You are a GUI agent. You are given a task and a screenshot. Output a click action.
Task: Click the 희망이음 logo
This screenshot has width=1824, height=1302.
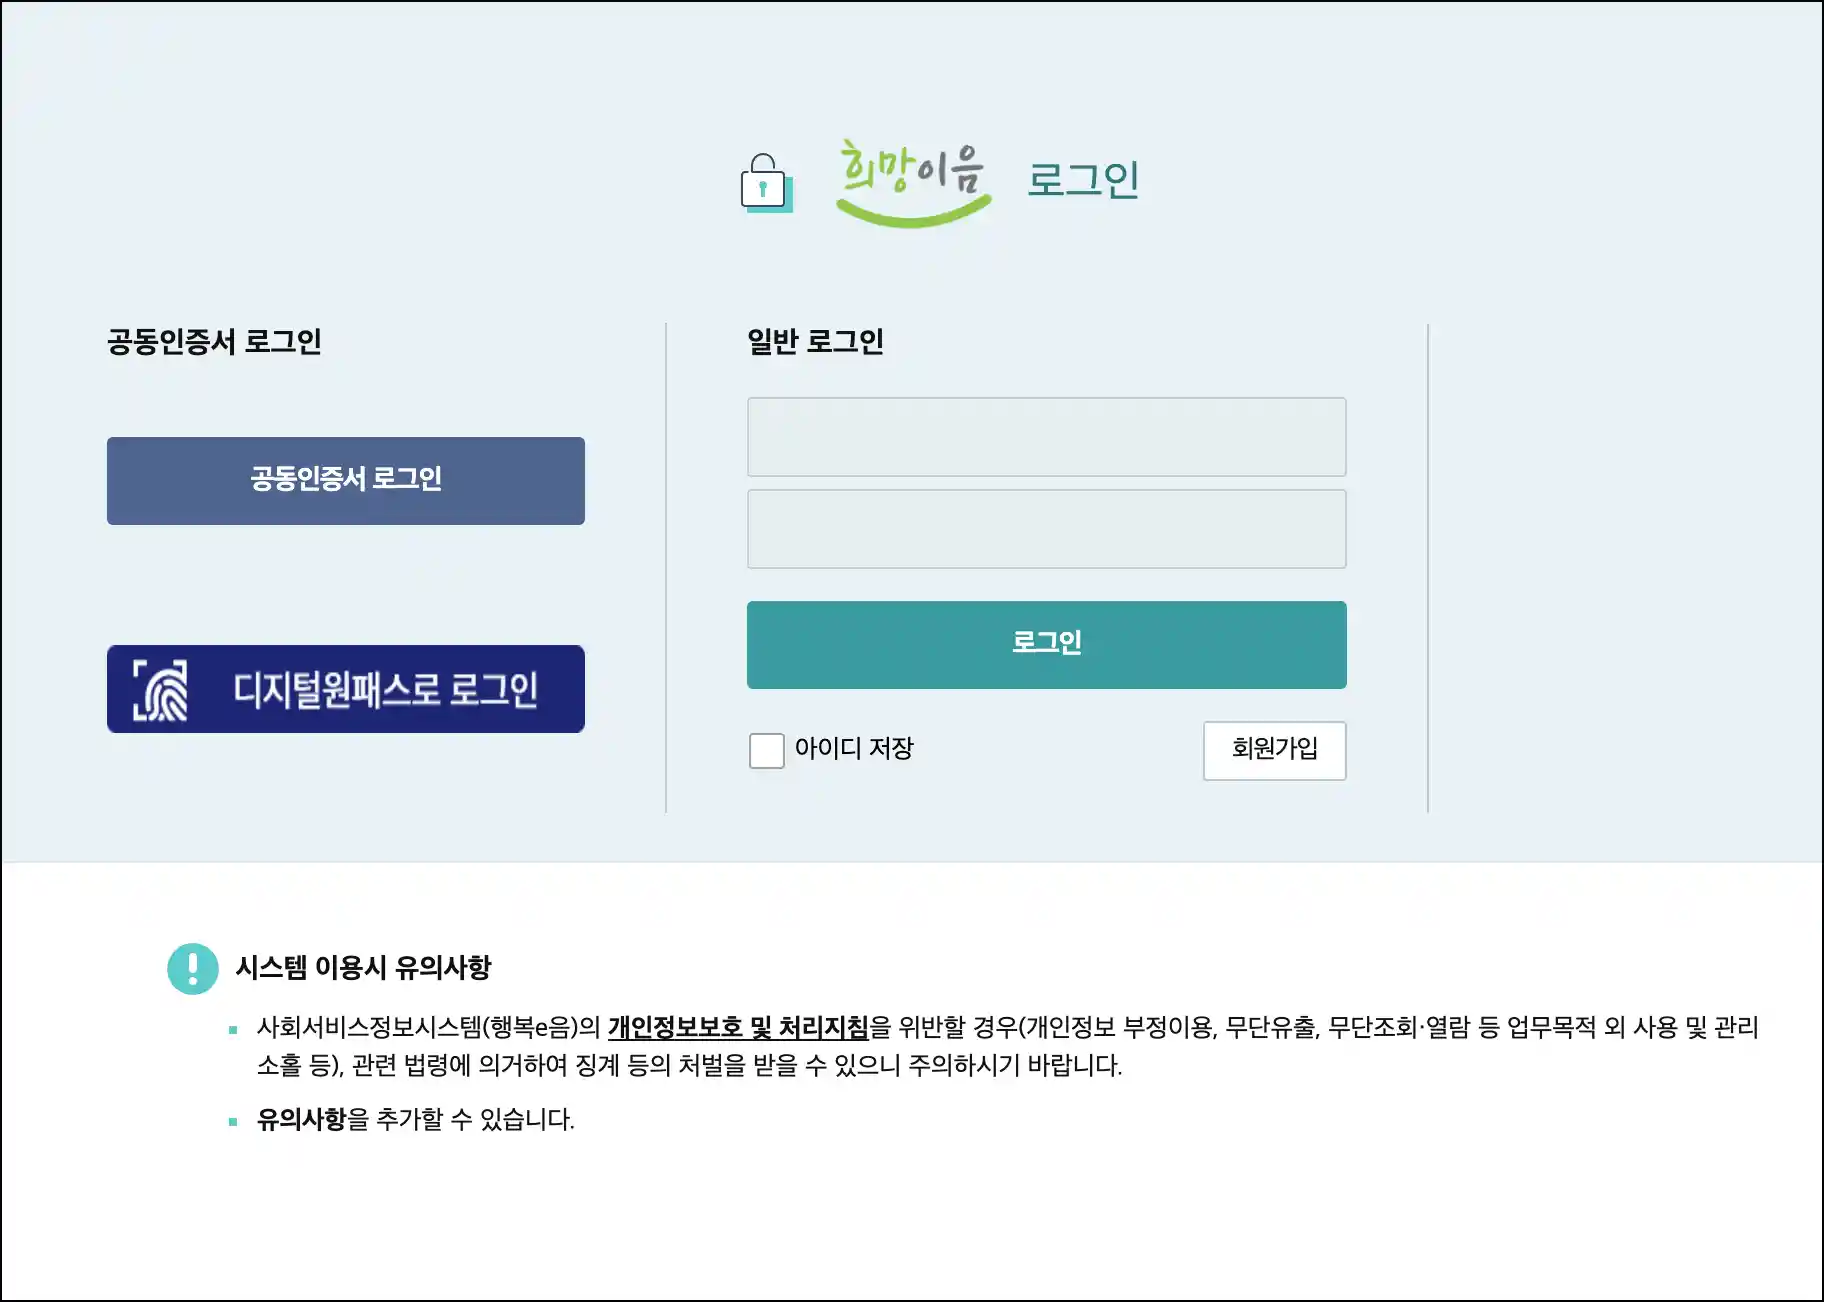tap(913, 183)
